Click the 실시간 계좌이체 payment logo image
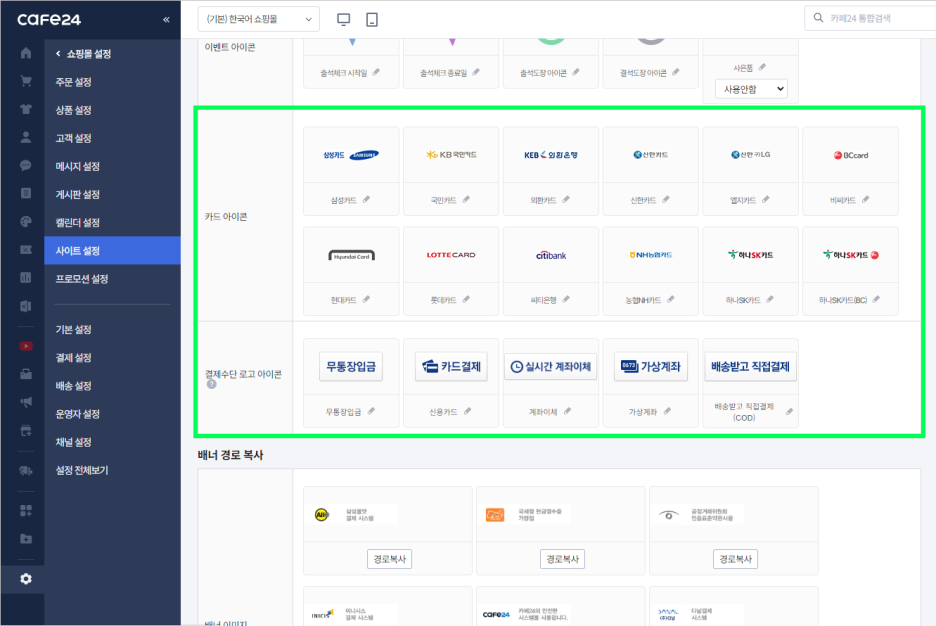 tap(551, 366)
